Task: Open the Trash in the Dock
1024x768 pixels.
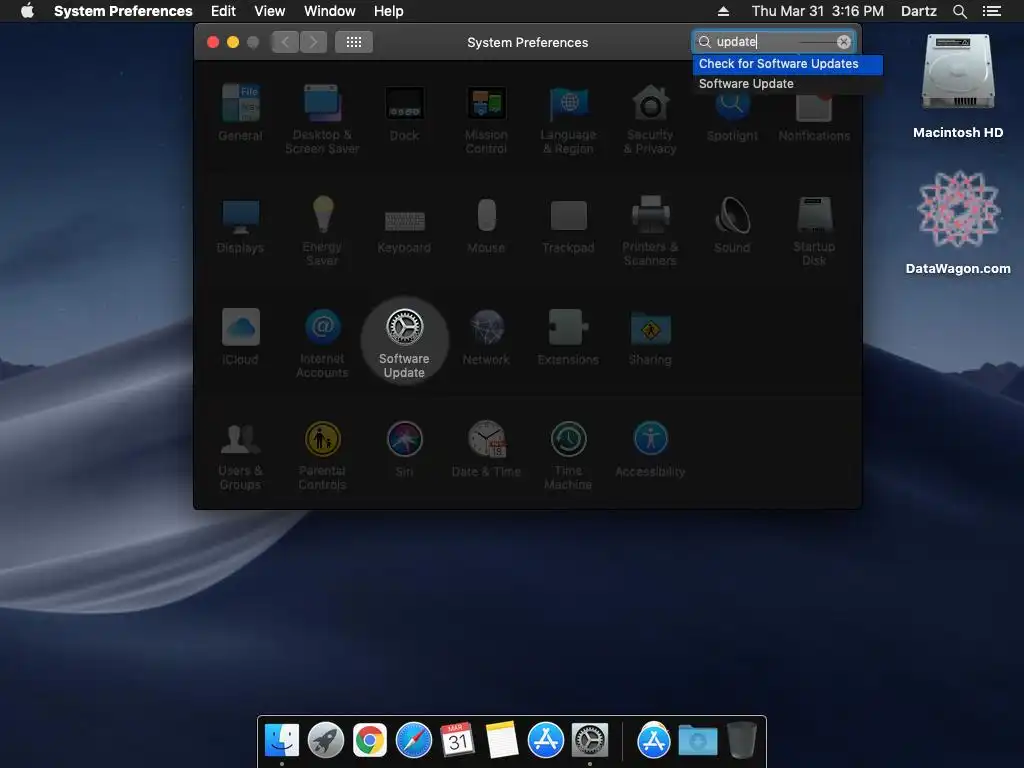Action: coord(741,740)
